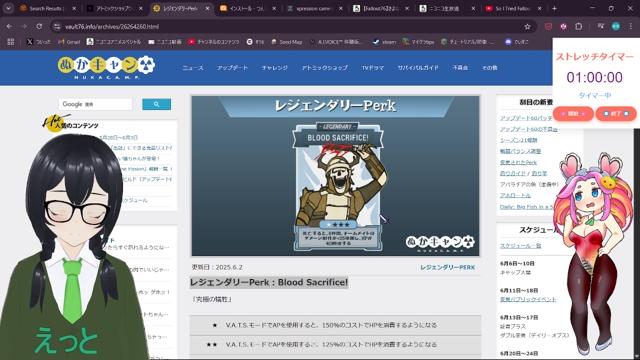Go back using the browser back arrow
640x360 pixels.
(x=9, y=26)
